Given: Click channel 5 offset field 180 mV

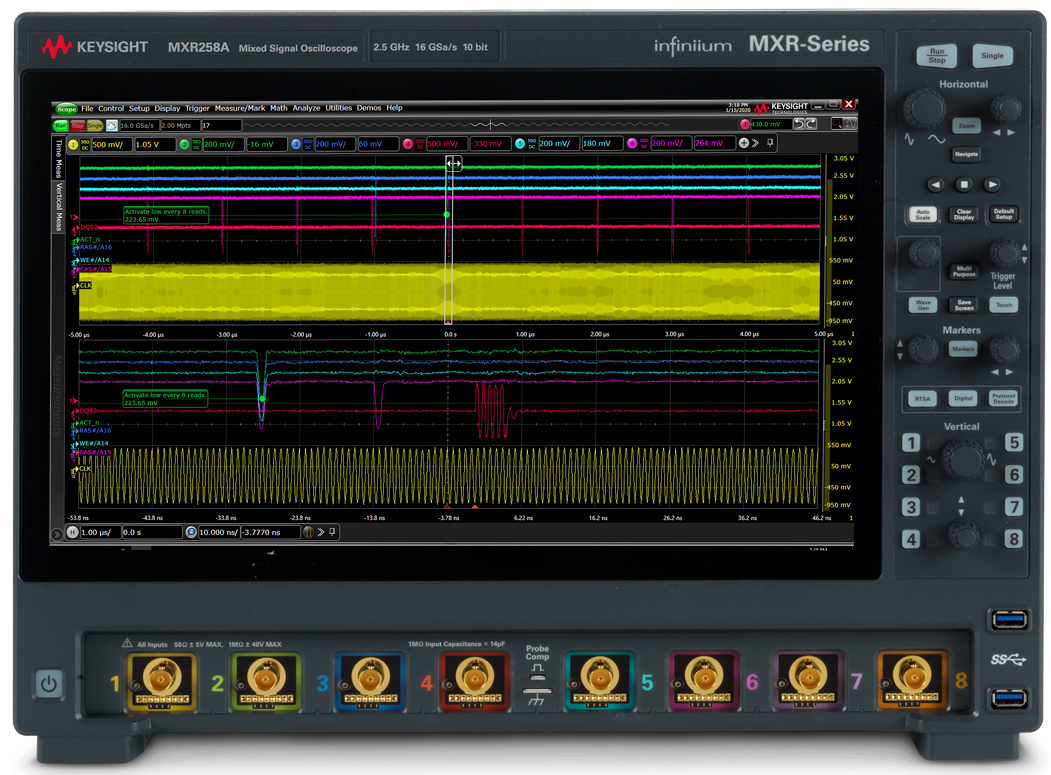Looking at the screenshot, I should (601, 143).
